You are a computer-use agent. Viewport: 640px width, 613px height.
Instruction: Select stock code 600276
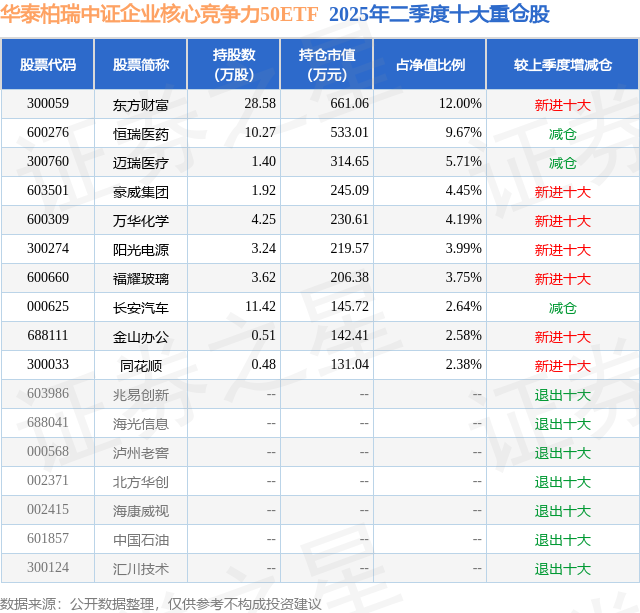point(48,133)
